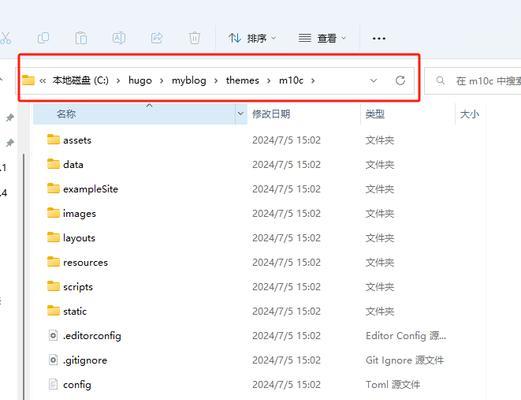Select hugo in the breadcrumb path
Viewport: 521px width, 400px height.
pos(140,80)
